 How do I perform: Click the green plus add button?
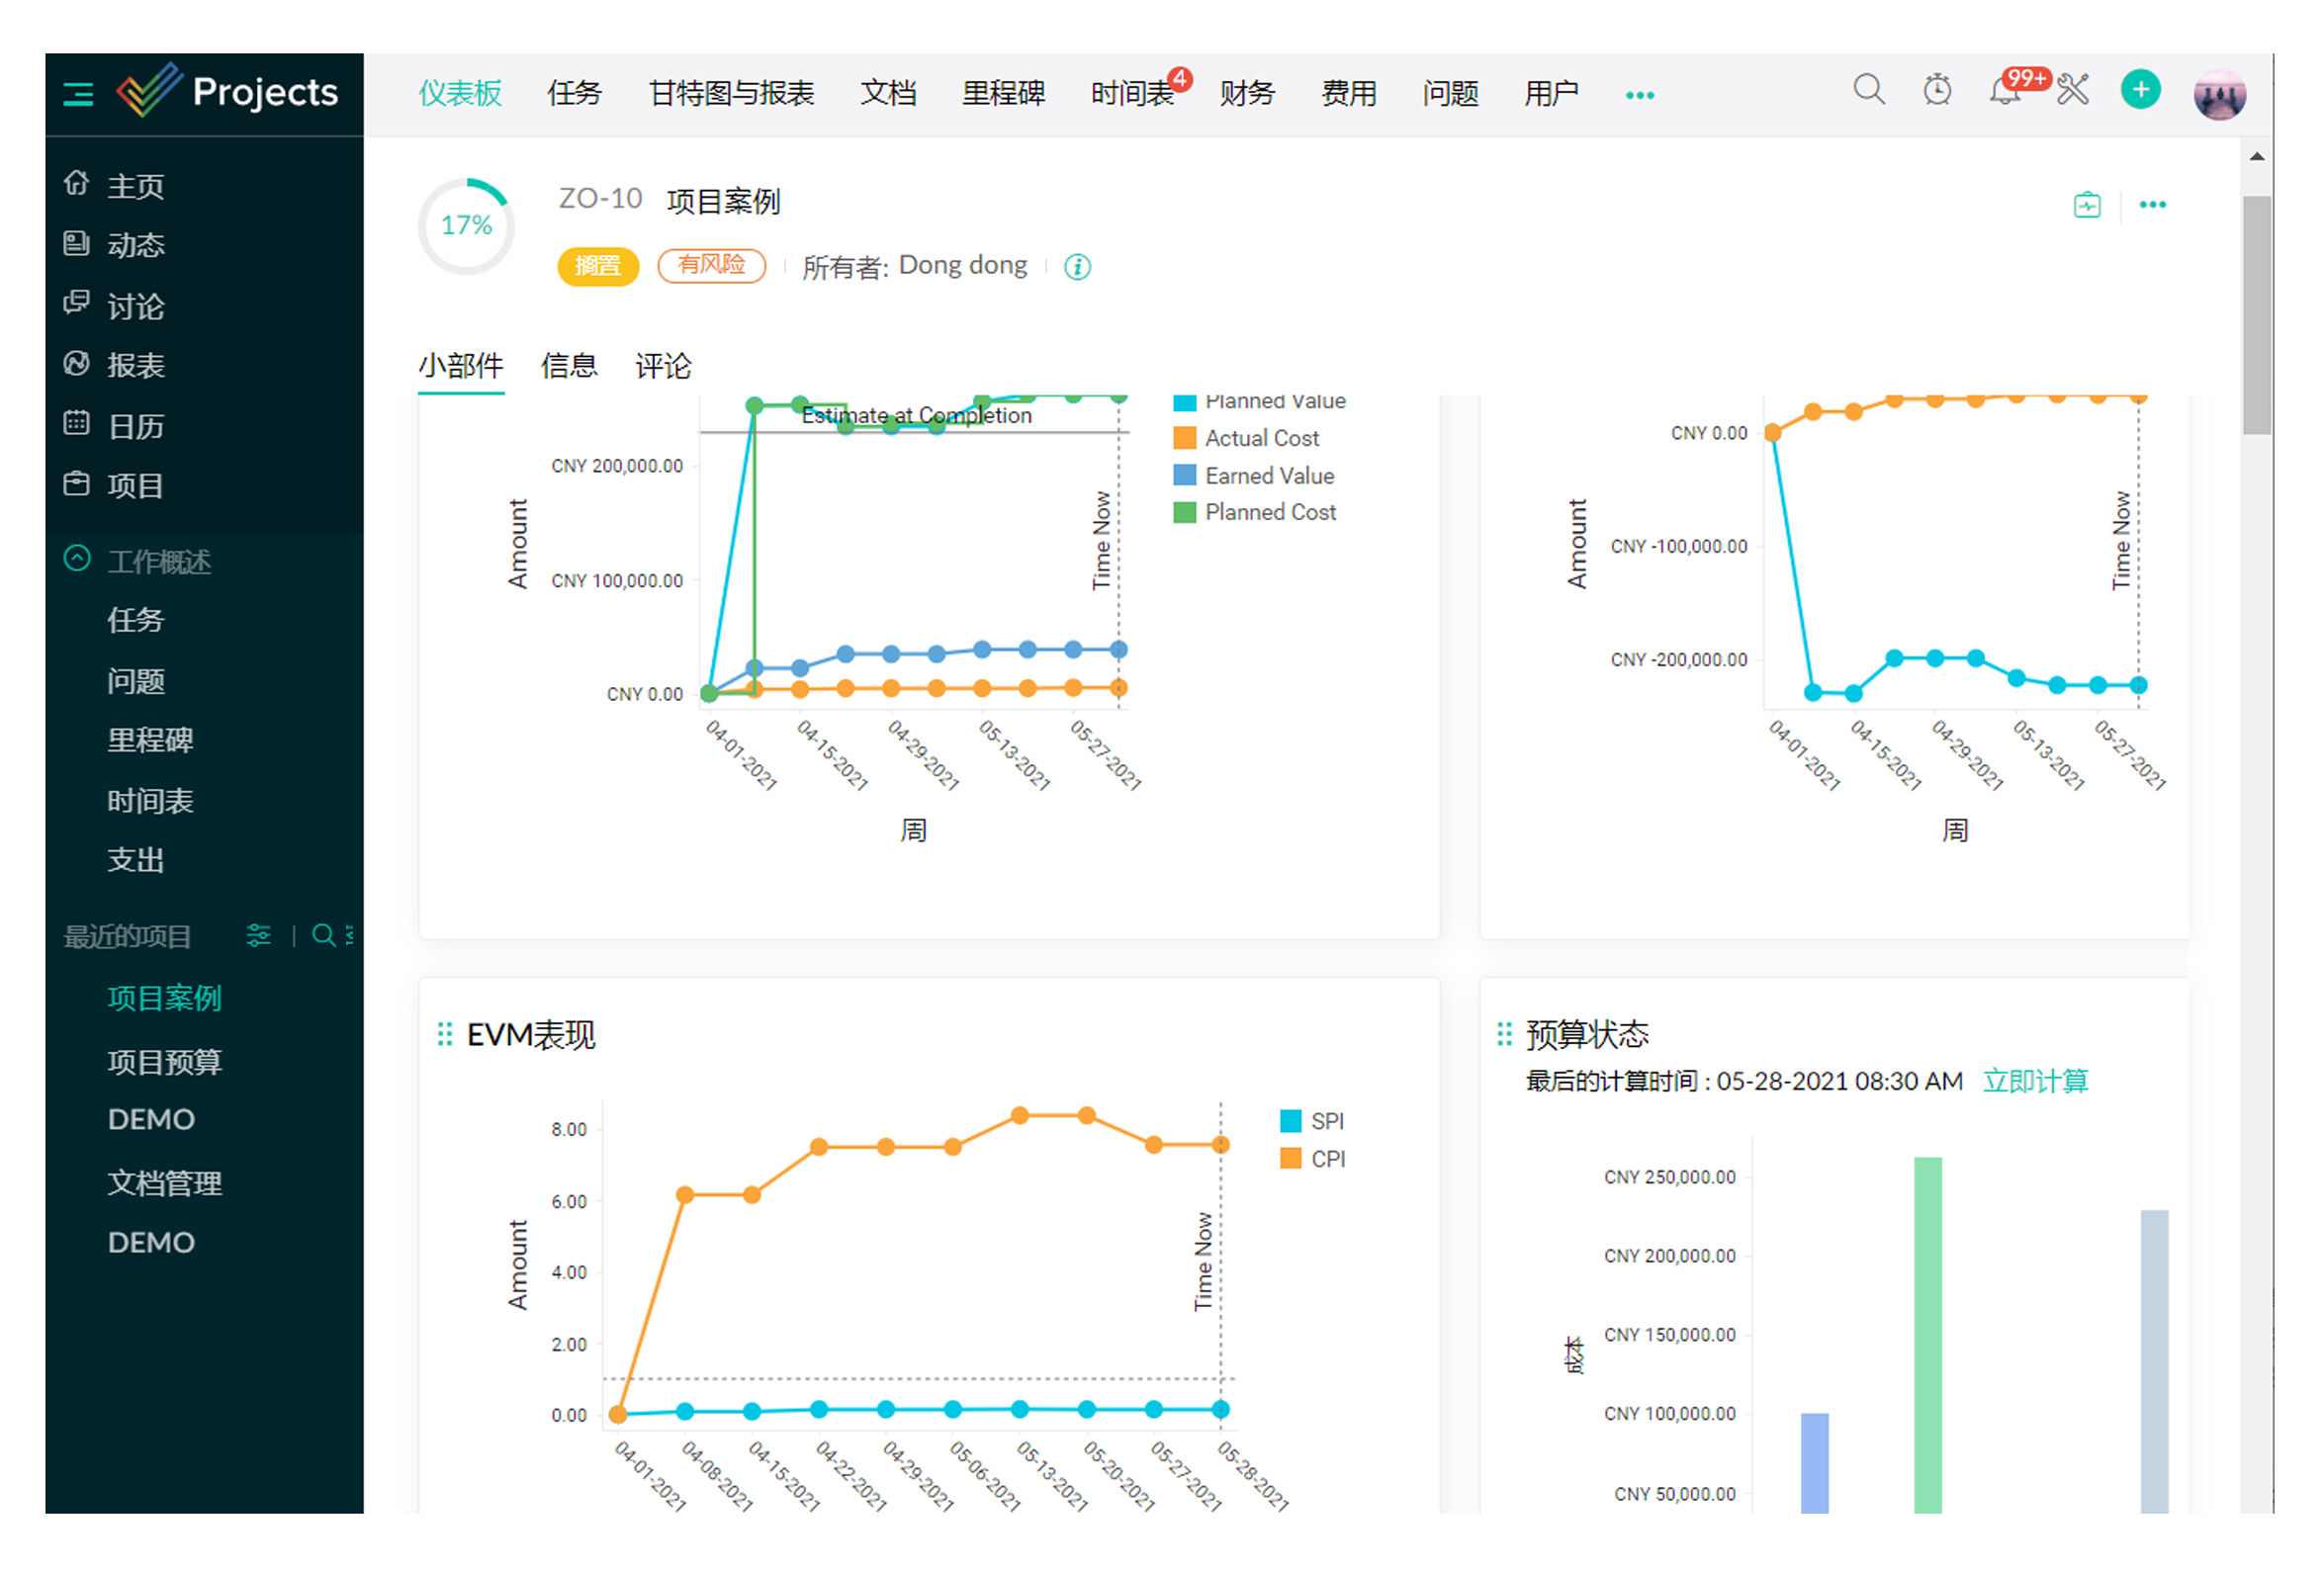pos(2140,91)
